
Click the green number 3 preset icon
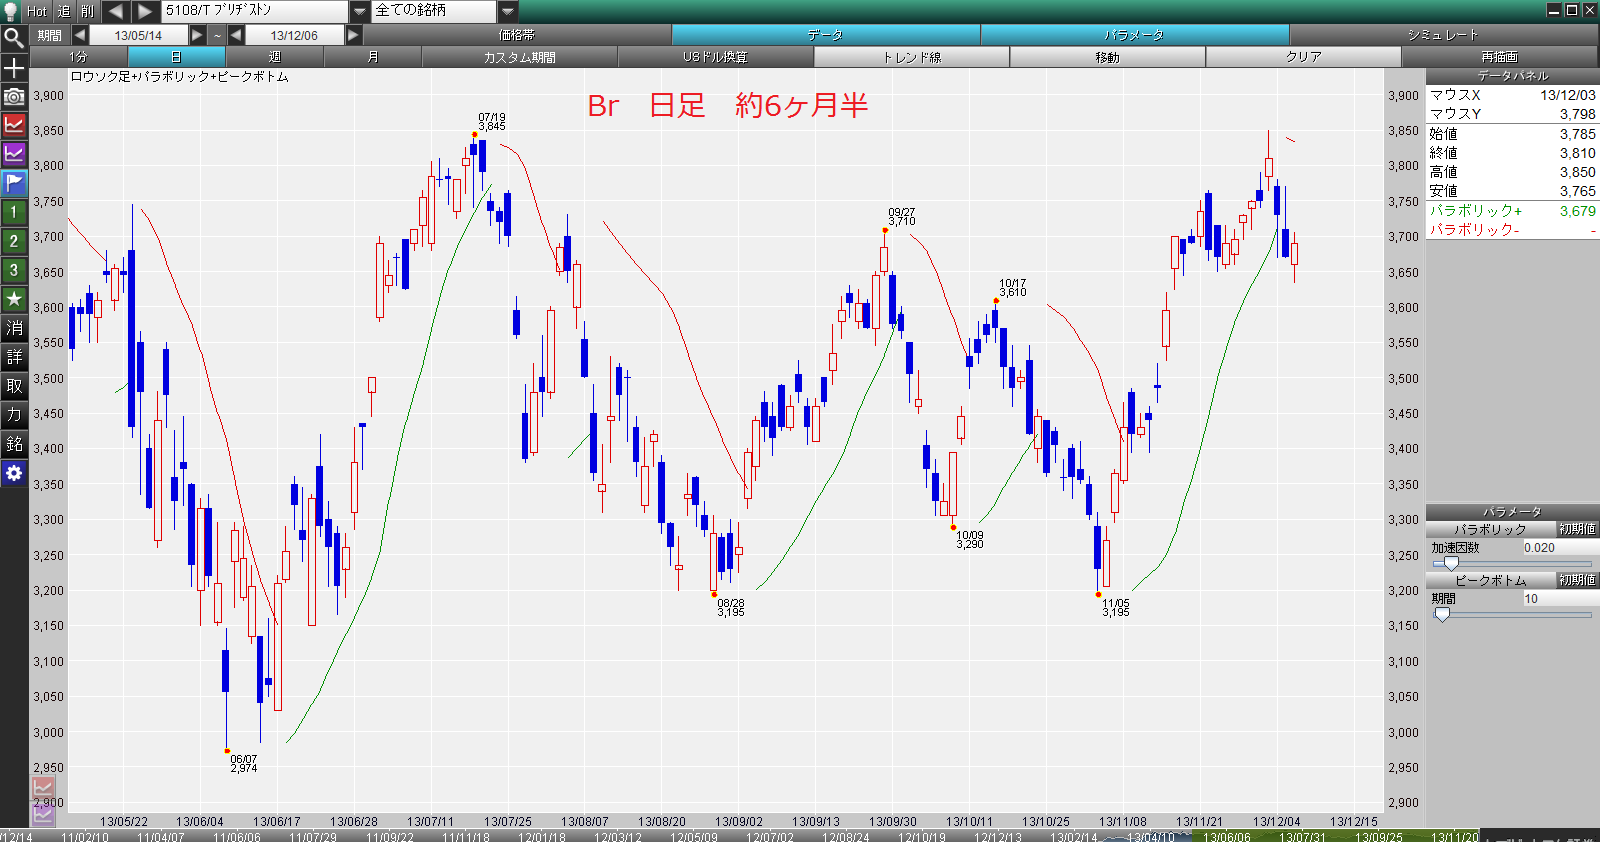click(14, 270)
